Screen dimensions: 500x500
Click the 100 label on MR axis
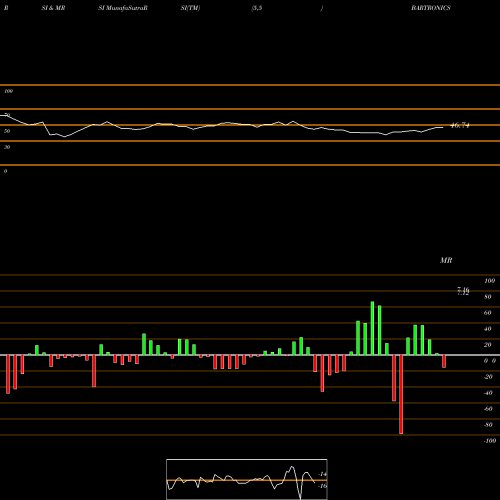pyautogui.click(x=489, y=281)
